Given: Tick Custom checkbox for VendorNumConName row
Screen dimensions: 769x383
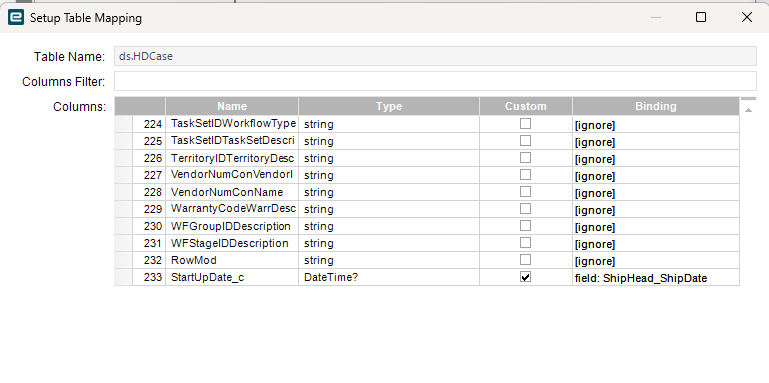Looking at the screenshot, I should [x=525, y=191].
